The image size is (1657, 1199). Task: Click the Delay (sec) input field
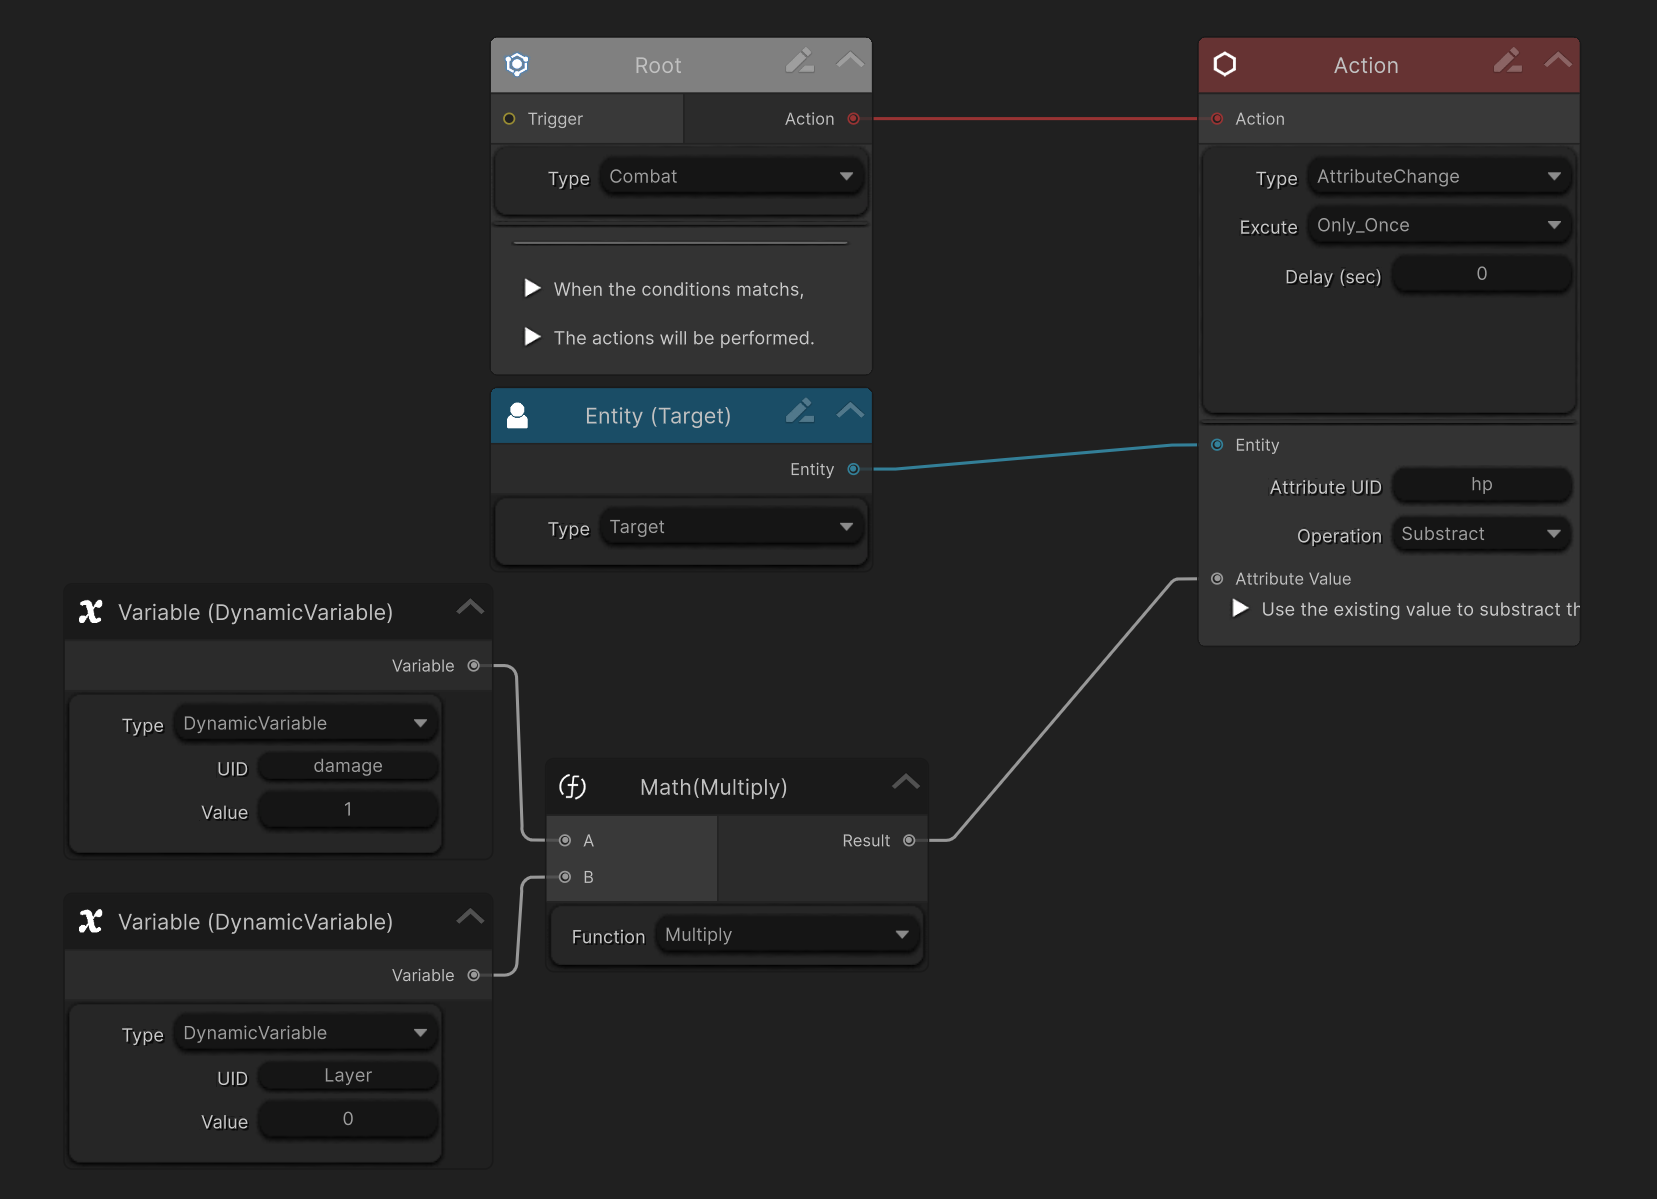tap(1481, 274)
